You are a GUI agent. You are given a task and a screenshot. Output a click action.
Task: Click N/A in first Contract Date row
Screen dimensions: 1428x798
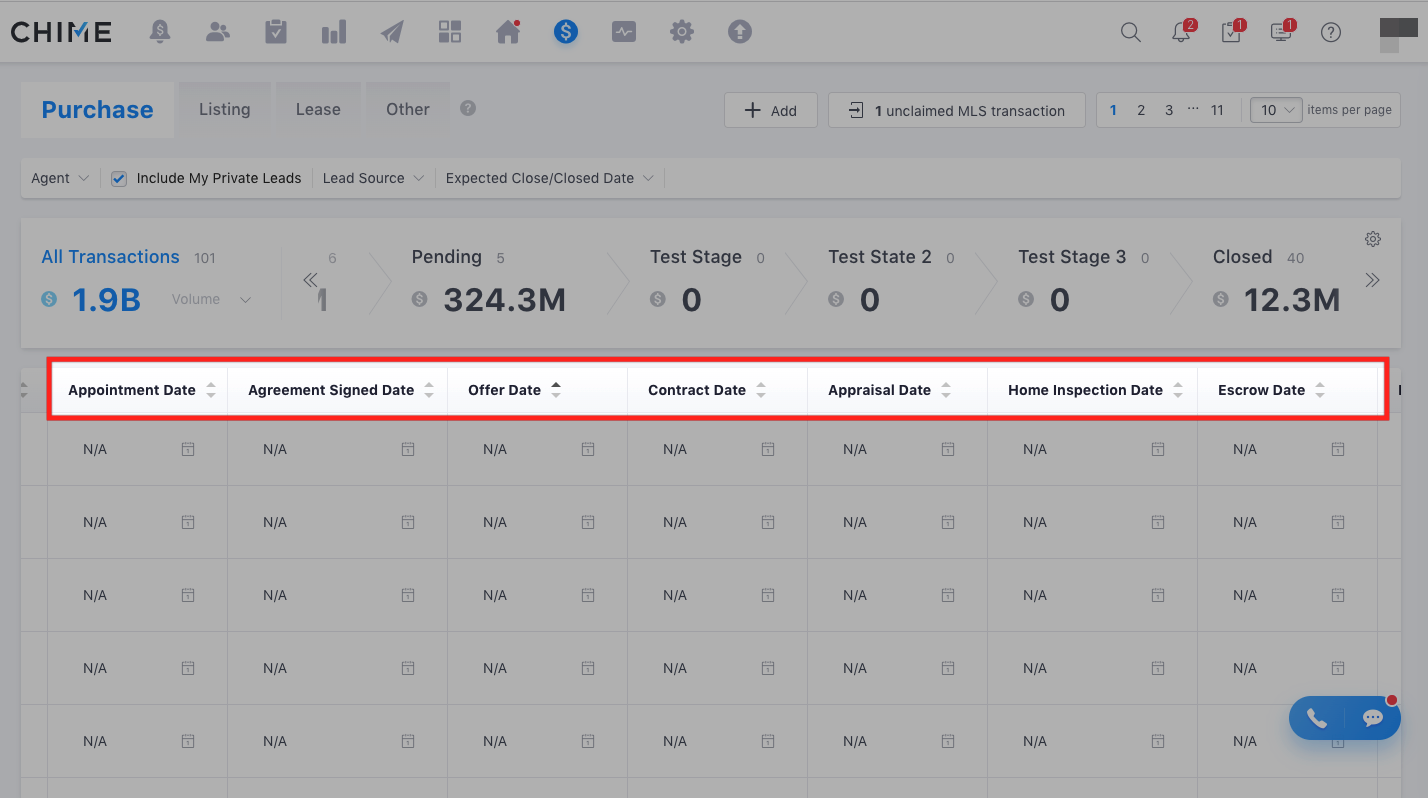(x=675, y=450)
